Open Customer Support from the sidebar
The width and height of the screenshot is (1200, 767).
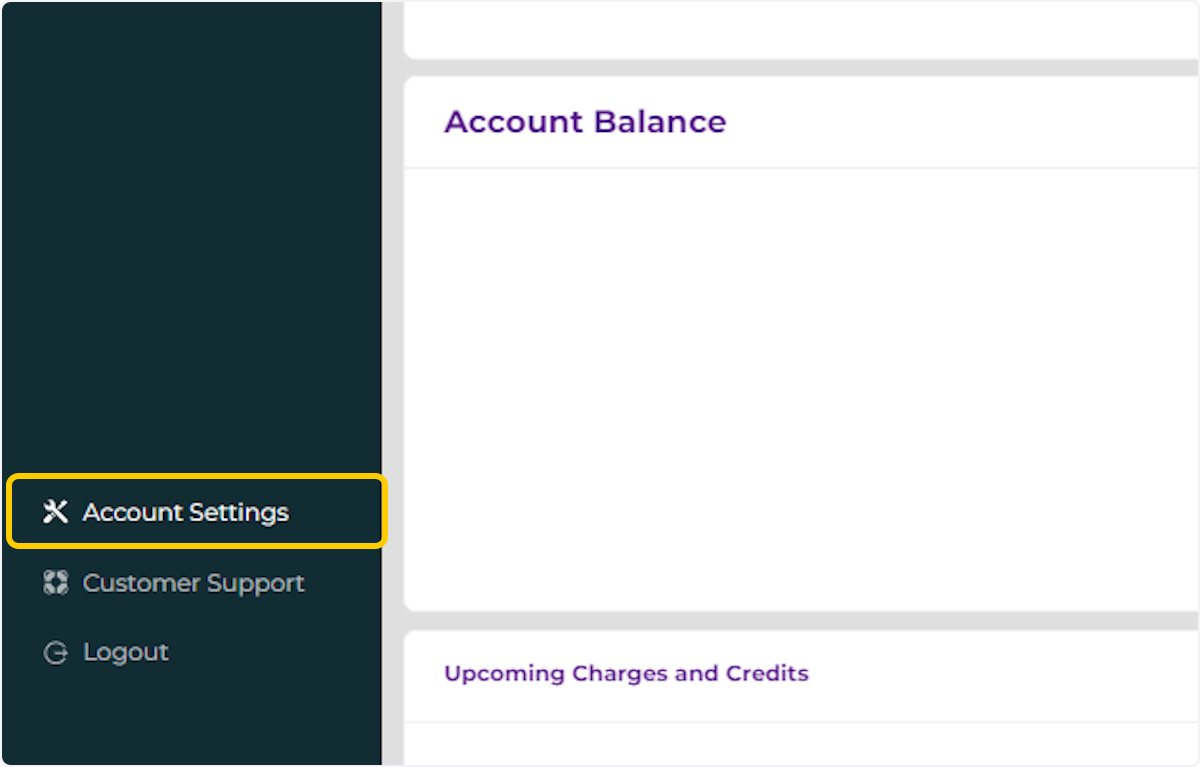[x=193, y=582]
